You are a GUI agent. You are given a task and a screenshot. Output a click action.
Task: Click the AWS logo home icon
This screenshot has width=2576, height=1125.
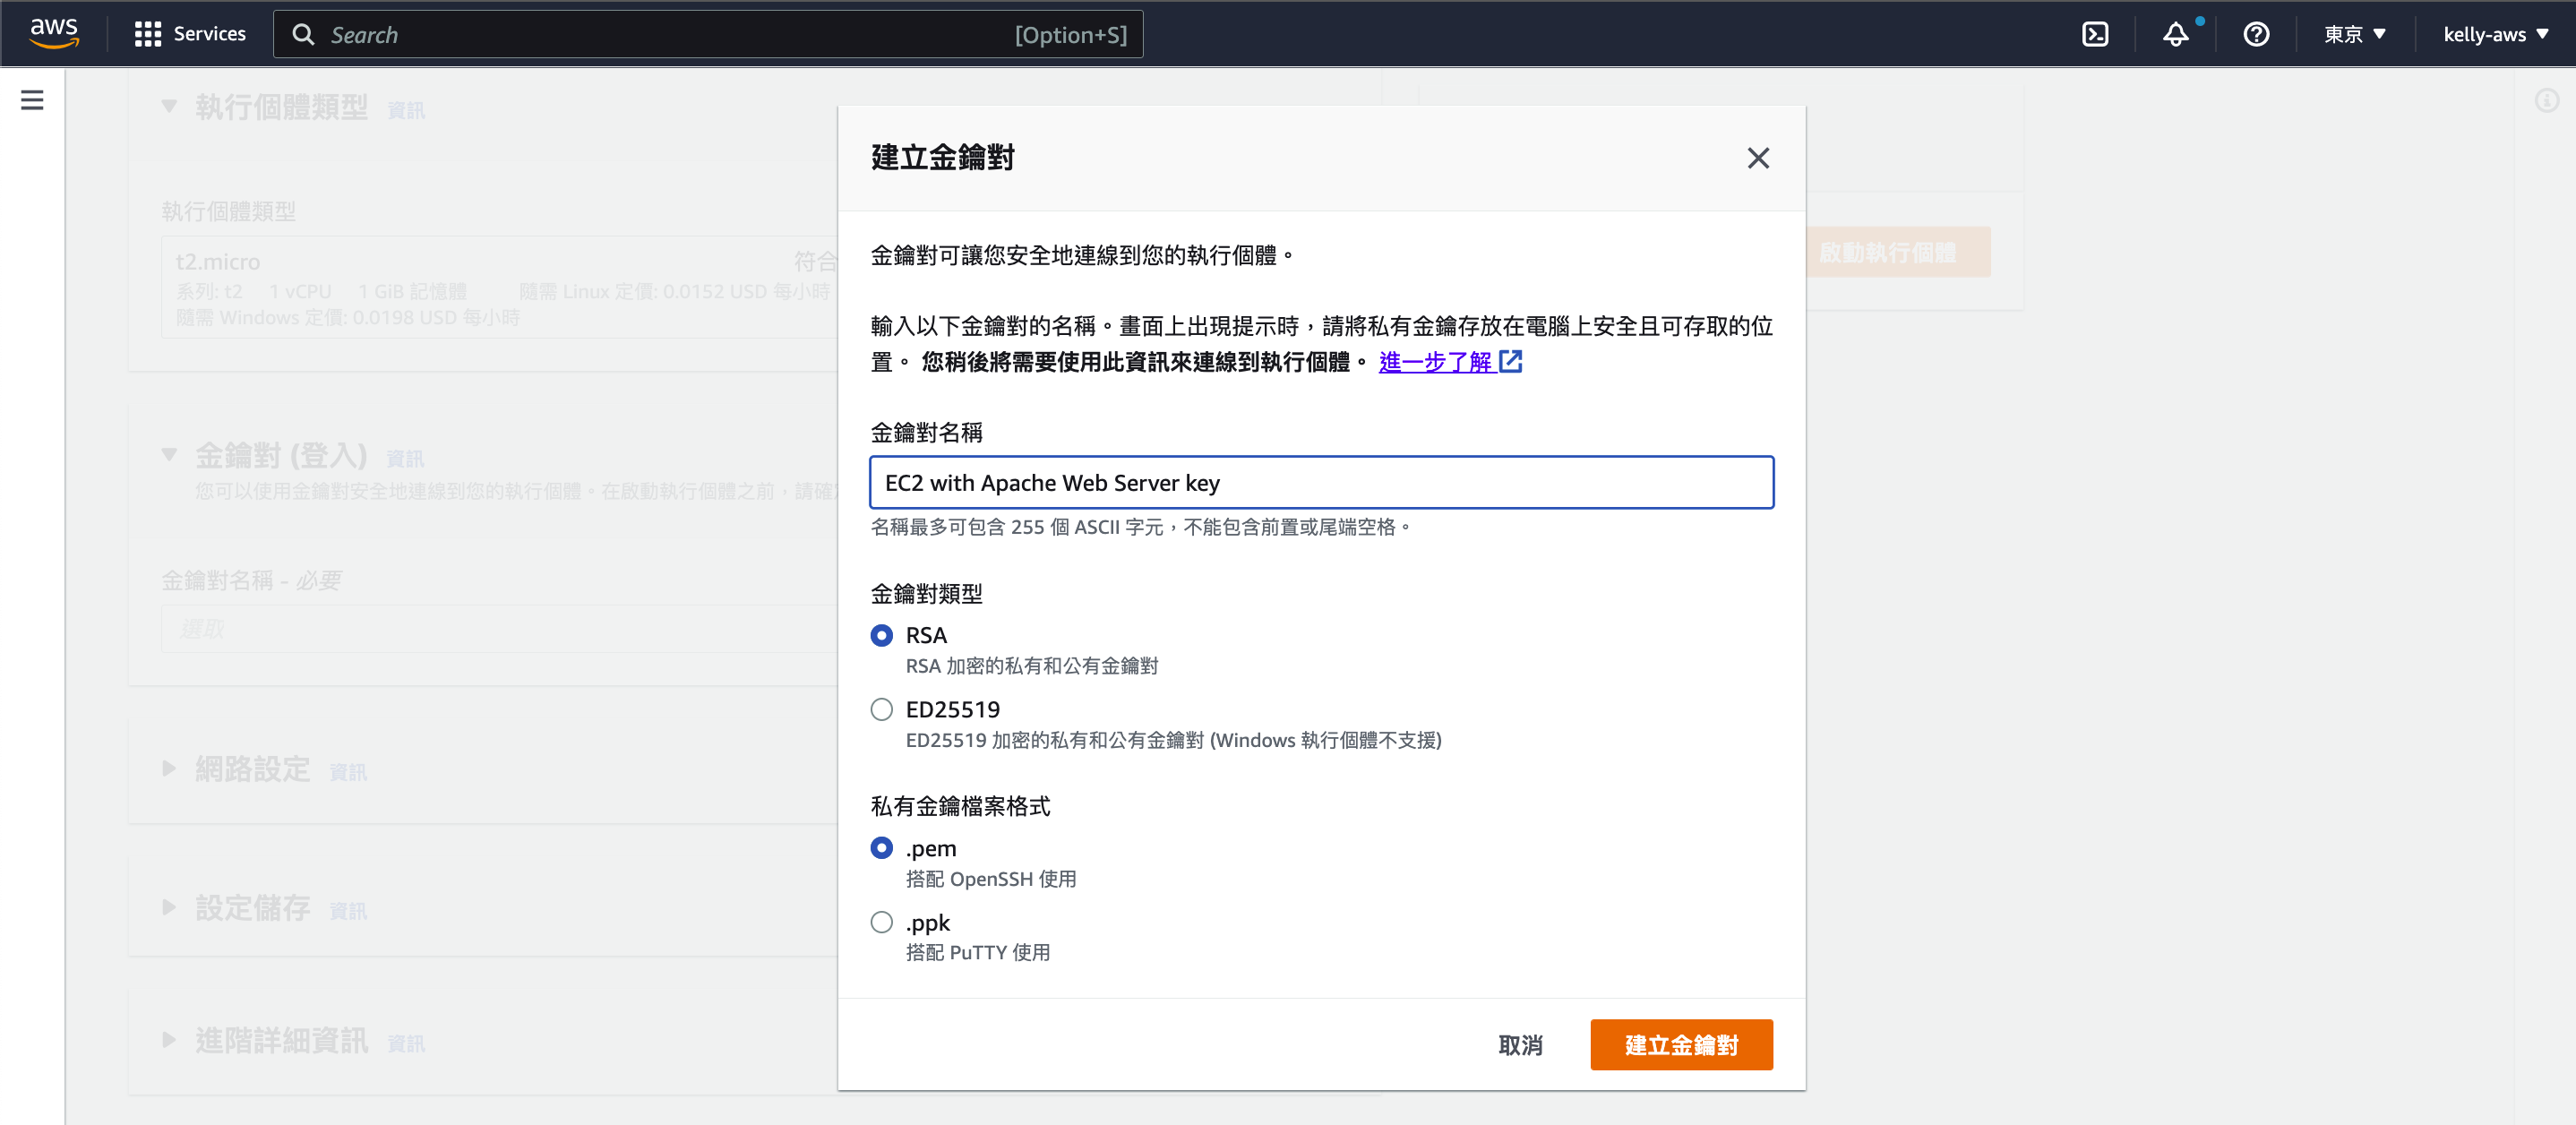pos(54,33)
